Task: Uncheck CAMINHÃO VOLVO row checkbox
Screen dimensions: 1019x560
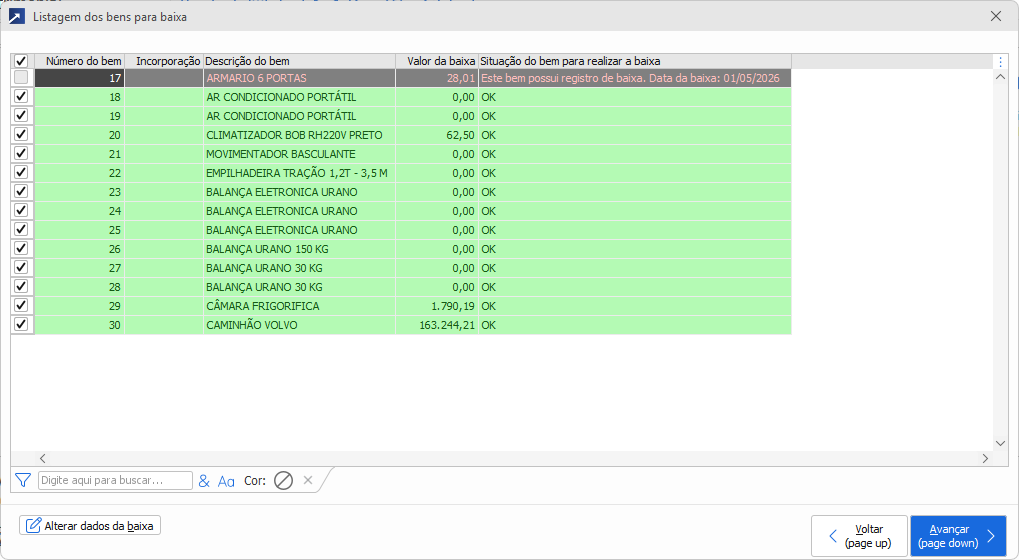Action: click(21, 324)
